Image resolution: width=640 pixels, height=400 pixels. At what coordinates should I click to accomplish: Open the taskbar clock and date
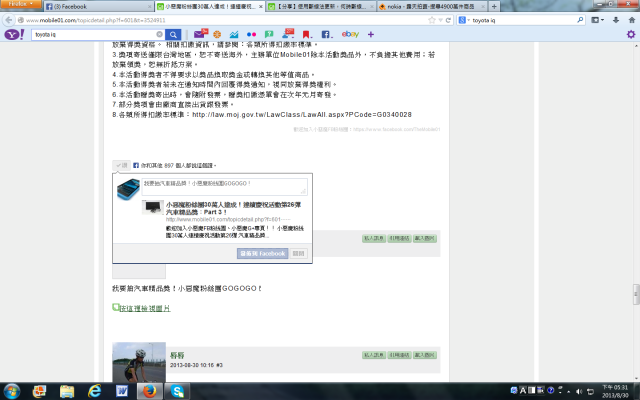[x=616, y=391]
